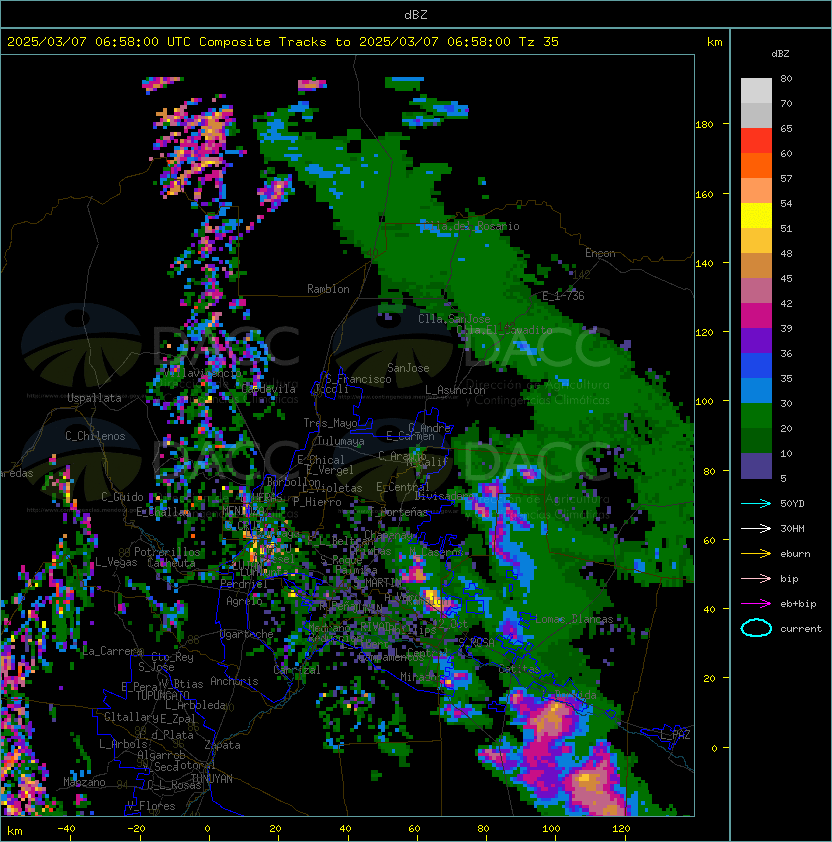832x842 pixels.
Task: Pick the red 65 dBZ legend swatch
Action: pos(756,141)
